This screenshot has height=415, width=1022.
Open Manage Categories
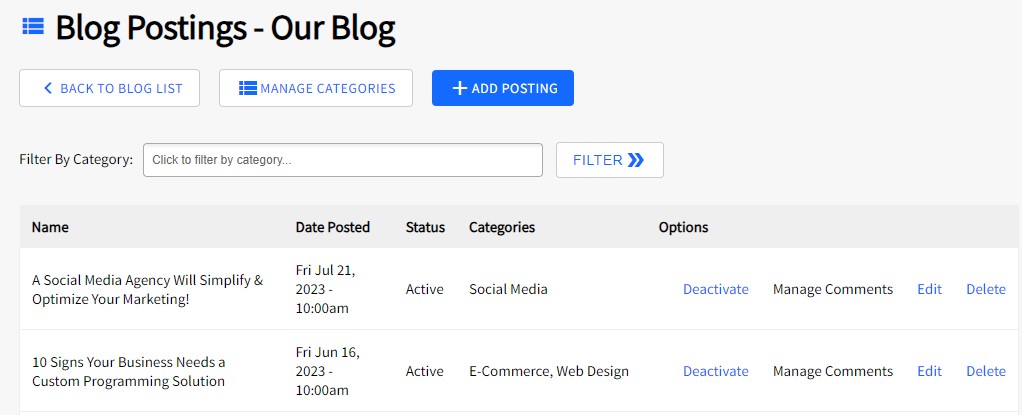pos(316,88)
